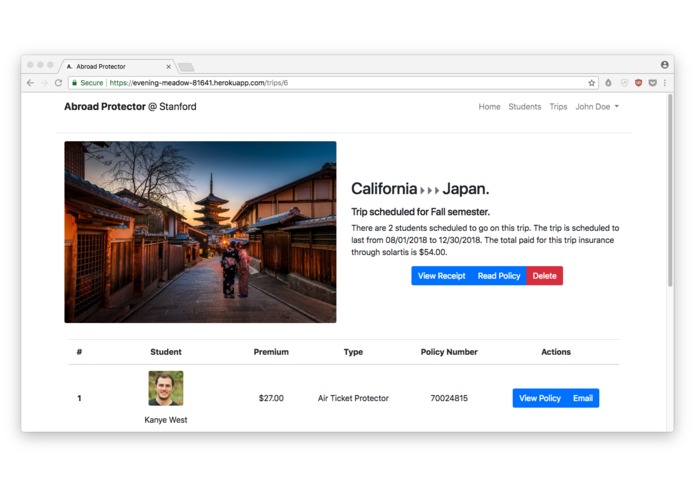Click the Actions column header
This screenshot has width=695, height=494.
[x=556, y=352]
